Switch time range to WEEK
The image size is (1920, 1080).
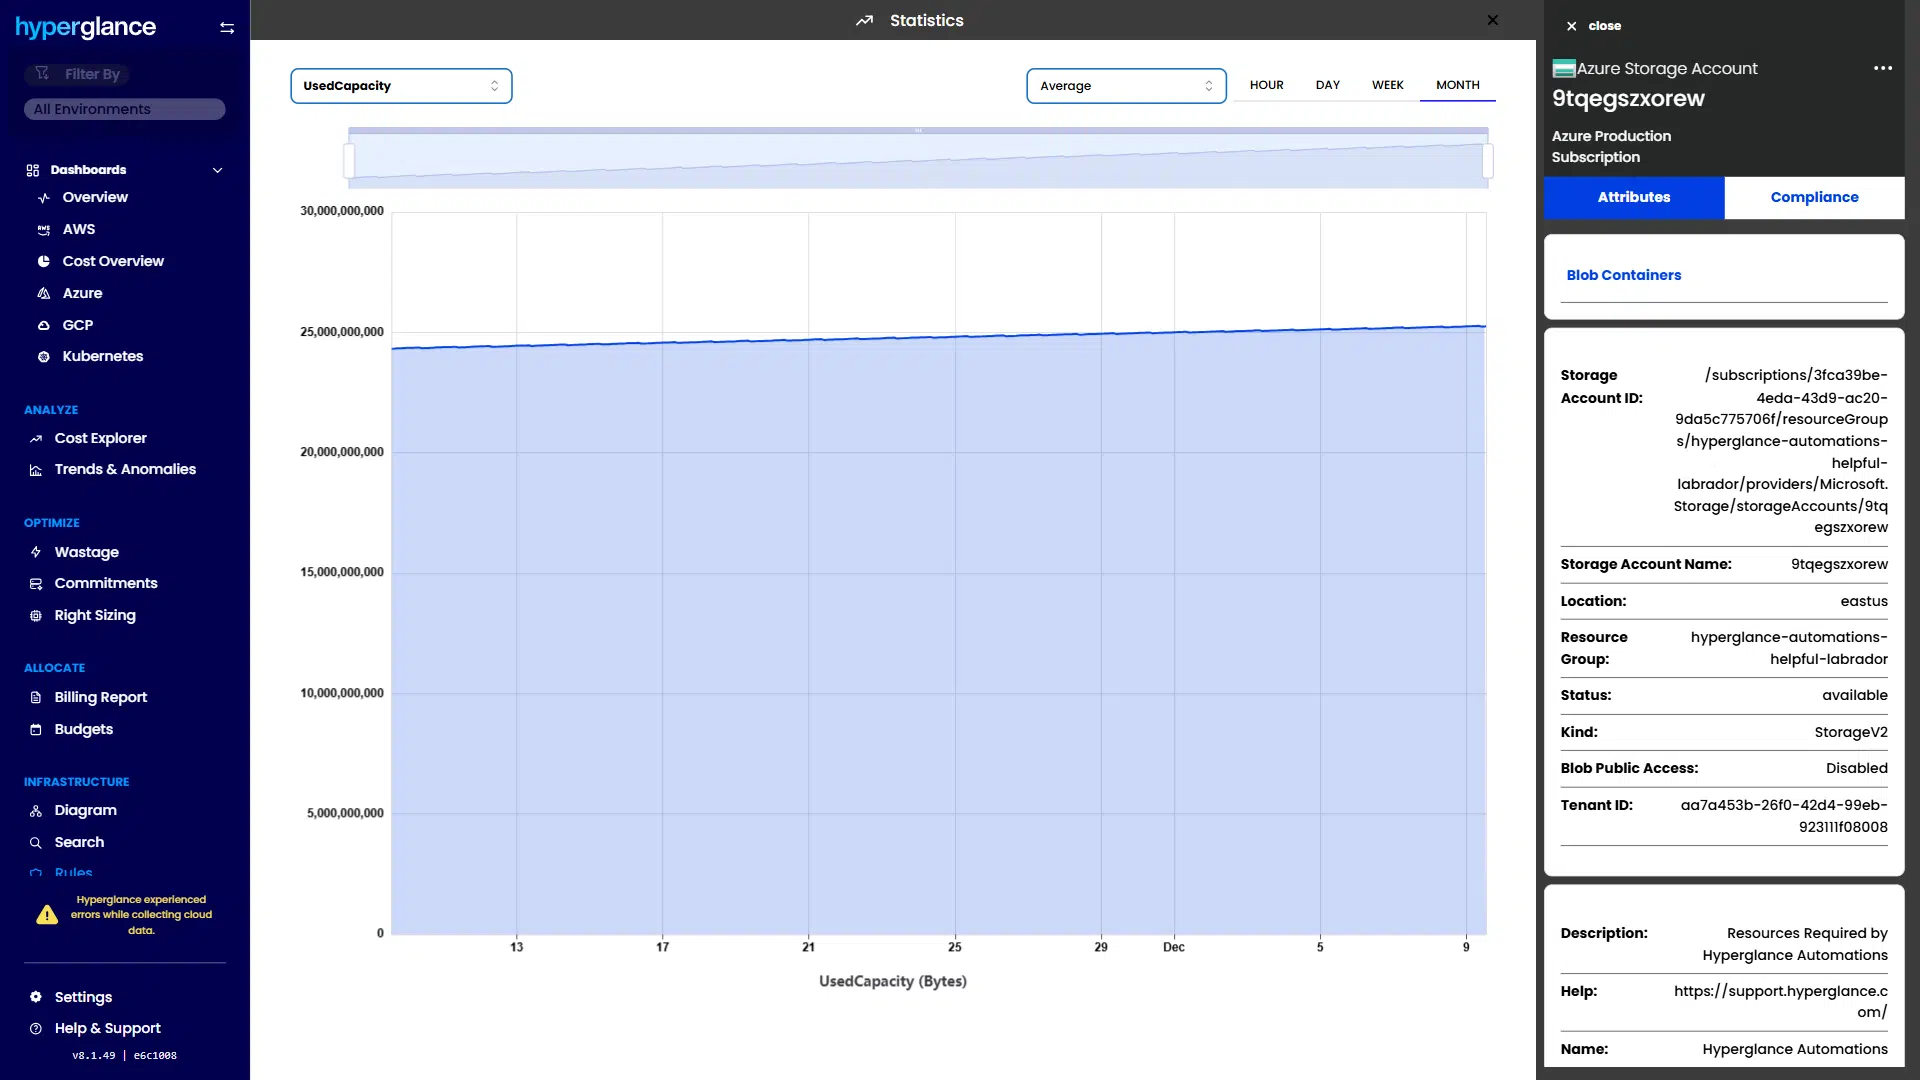pos(1387,85)
